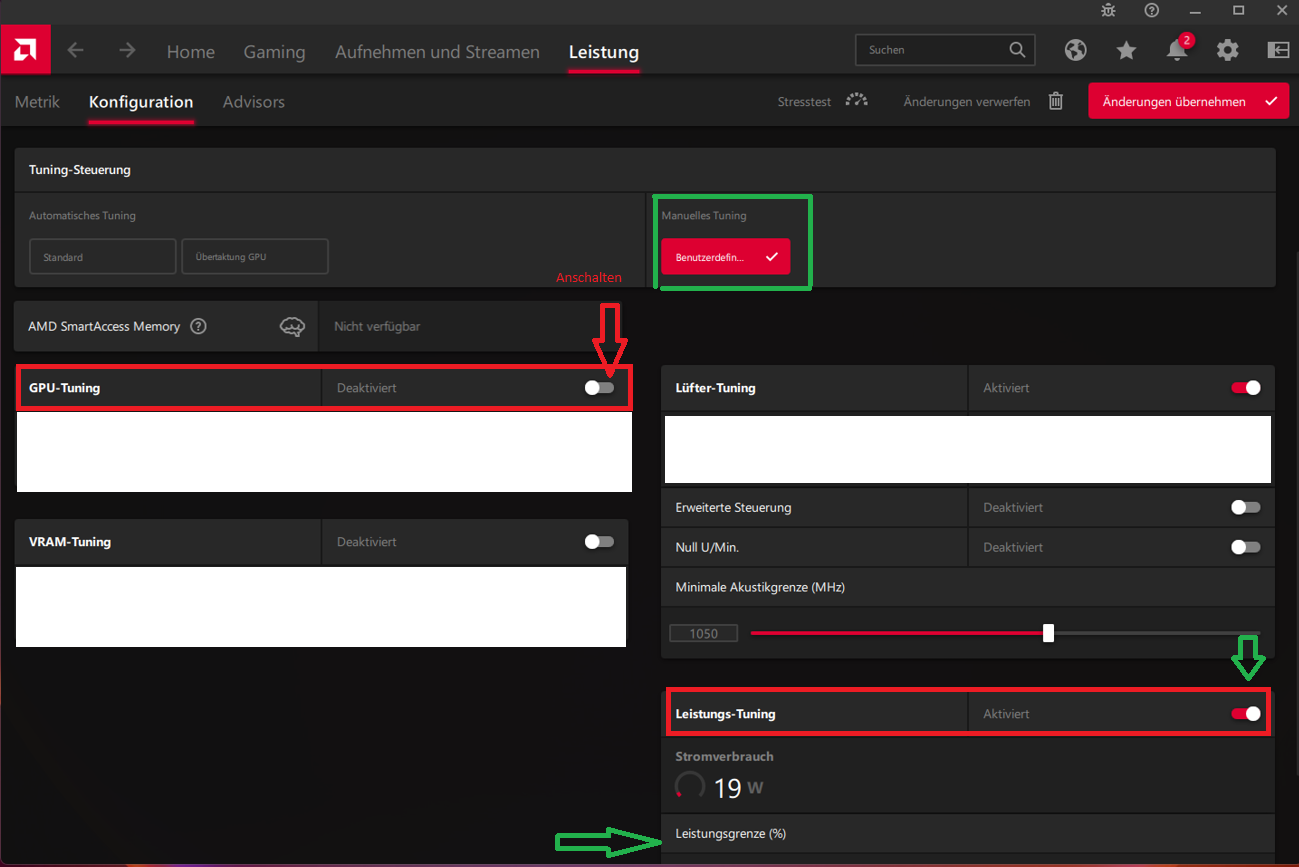Minimize the window
The height and width of the screenshot is (867, 1299).
(x=1195, y=10)
